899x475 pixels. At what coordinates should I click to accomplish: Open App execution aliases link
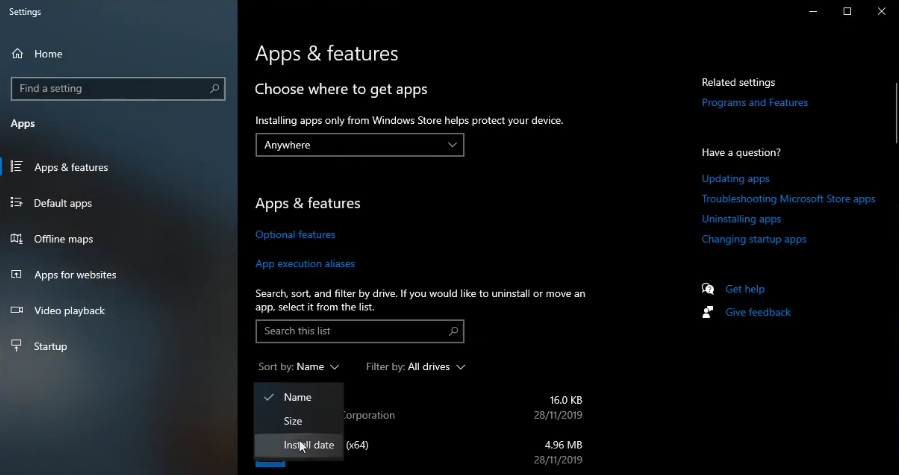[305, 264]
